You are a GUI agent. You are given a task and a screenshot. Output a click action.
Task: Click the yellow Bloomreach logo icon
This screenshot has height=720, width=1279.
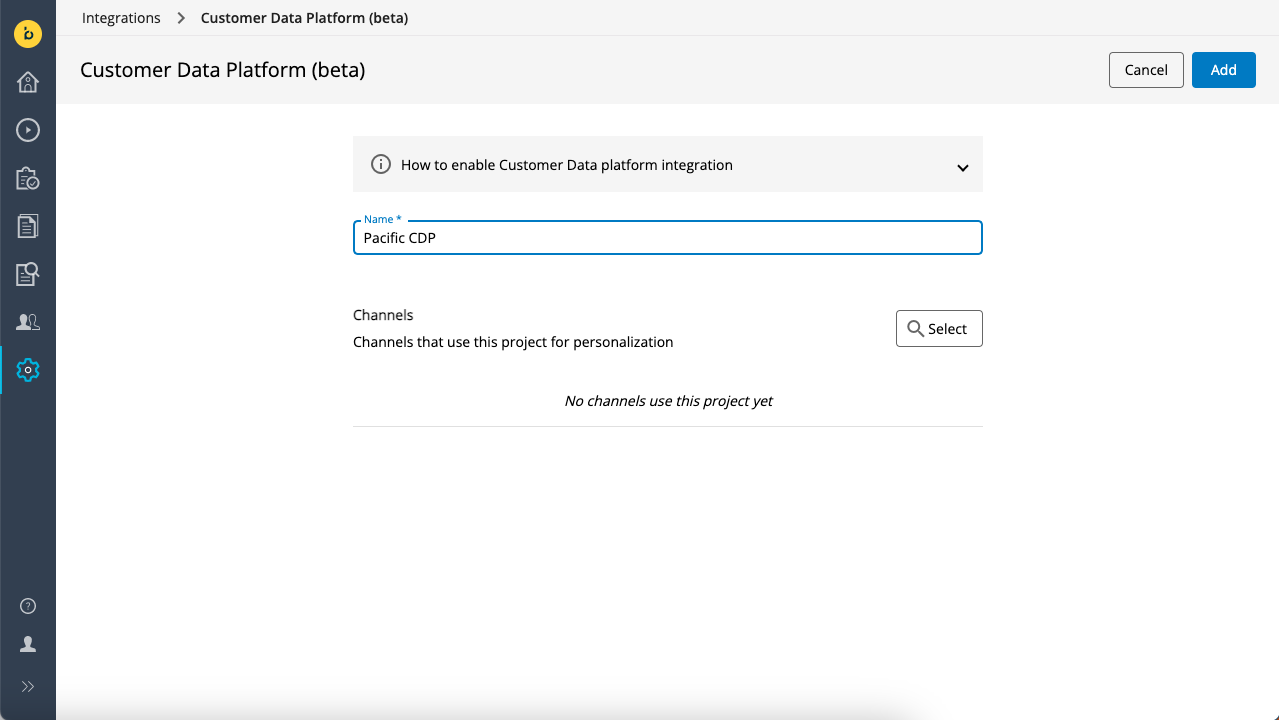(28, 34)
